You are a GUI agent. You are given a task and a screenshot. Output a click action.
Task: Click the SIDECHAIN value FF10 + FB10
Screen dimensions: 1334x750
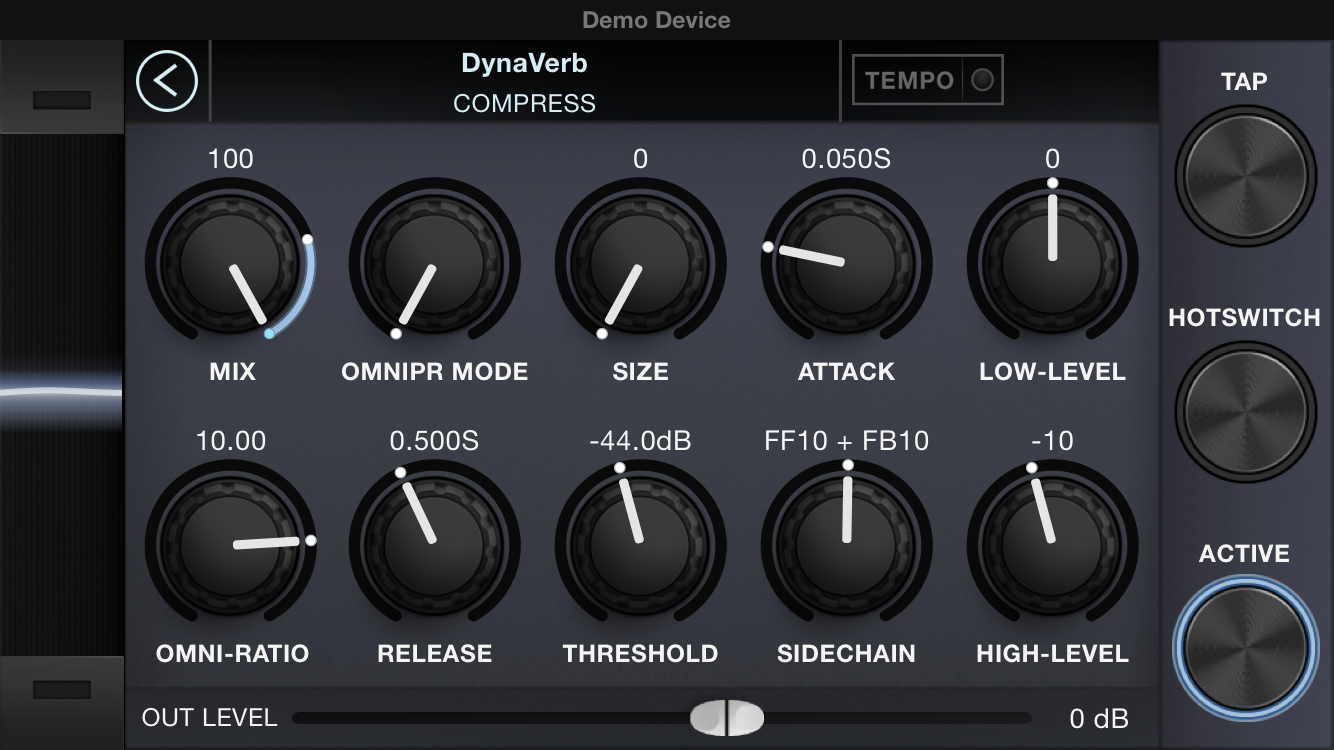(846, 440)
